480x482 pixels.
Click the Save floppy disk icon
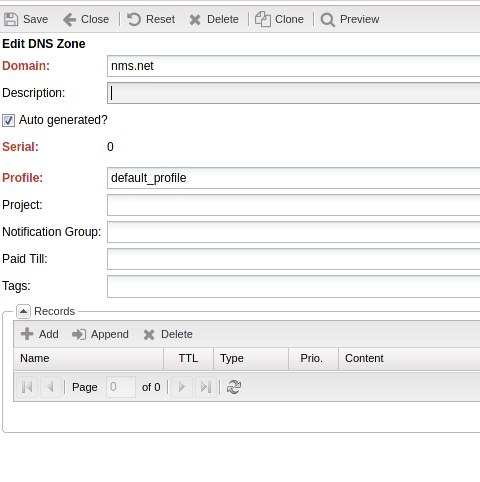(11, 19)
